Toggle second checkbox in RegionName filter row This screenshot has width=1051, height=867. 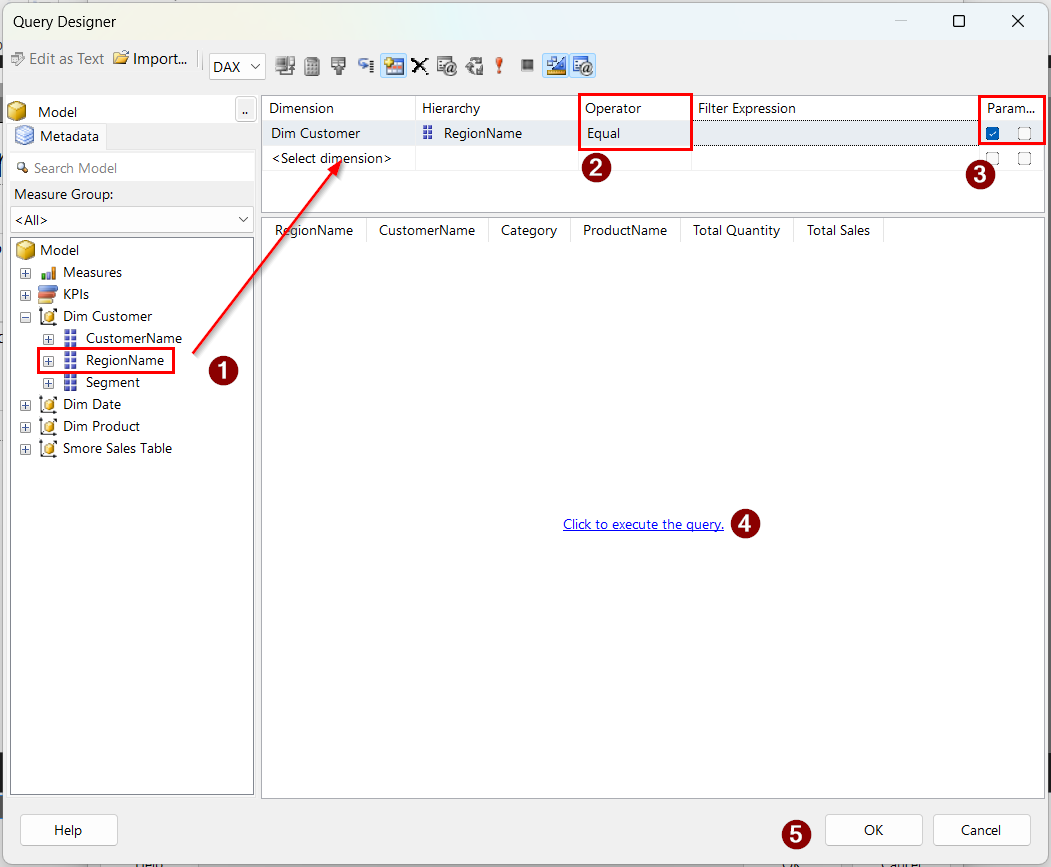tap(1024, 133)
